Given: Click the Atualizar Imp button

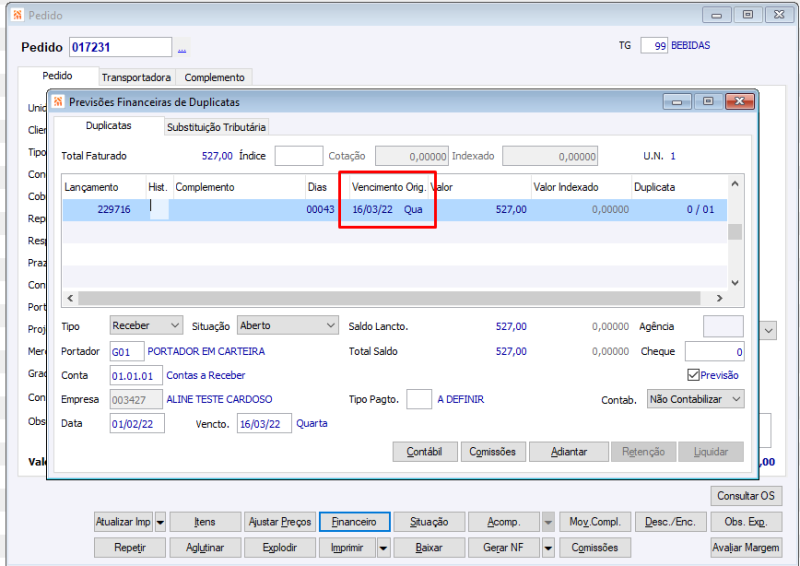Looking at the screenshot, I should [x=124, y=522].
